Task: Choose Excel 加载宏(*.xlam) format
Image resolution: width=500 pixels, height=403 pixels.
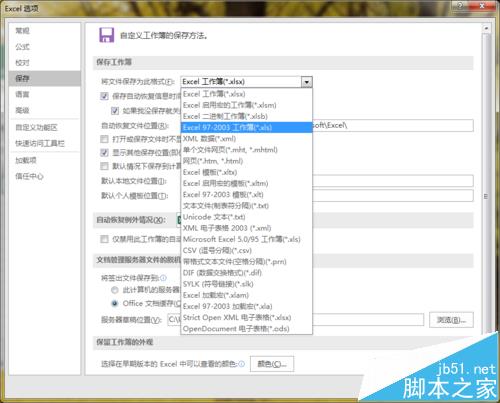Action: [247, 295]
